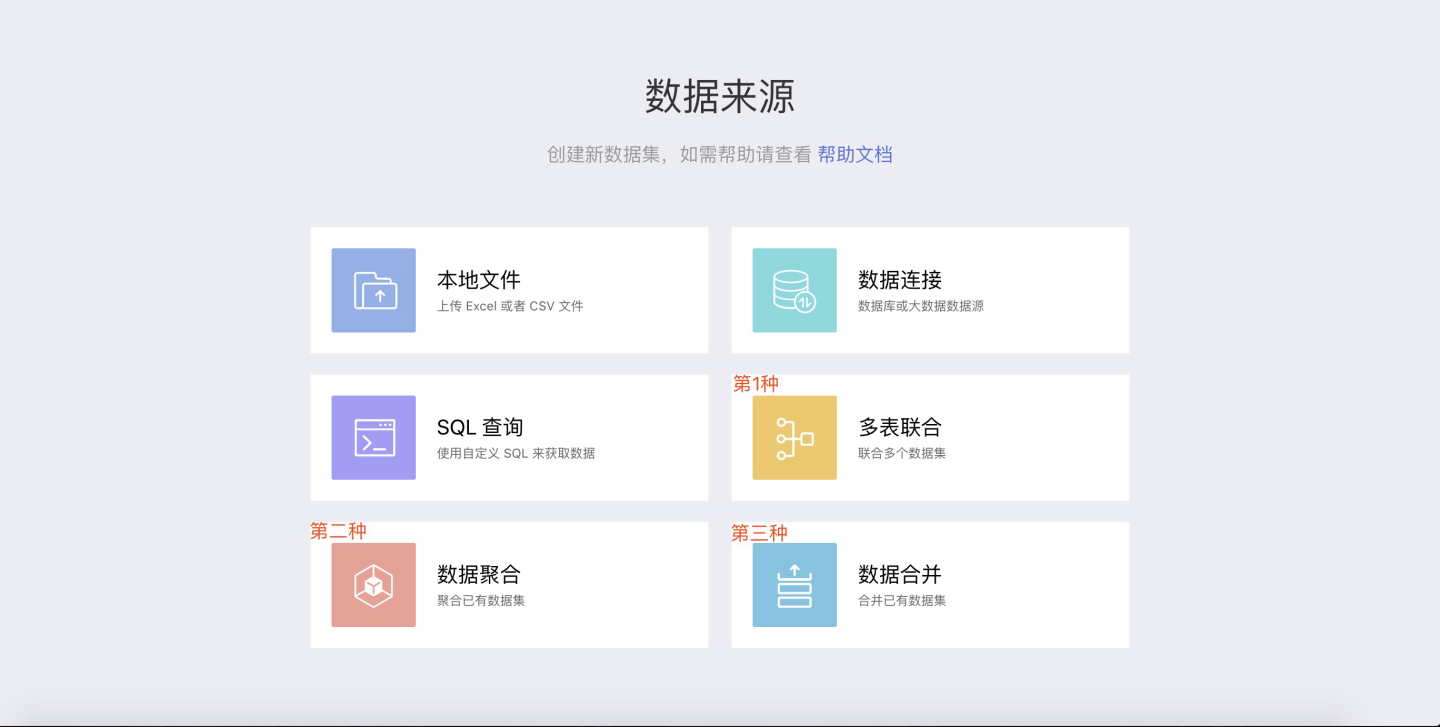Choose the 数据连接 title
Screen dimensions: 1440x727
click(x=899, y=280)
